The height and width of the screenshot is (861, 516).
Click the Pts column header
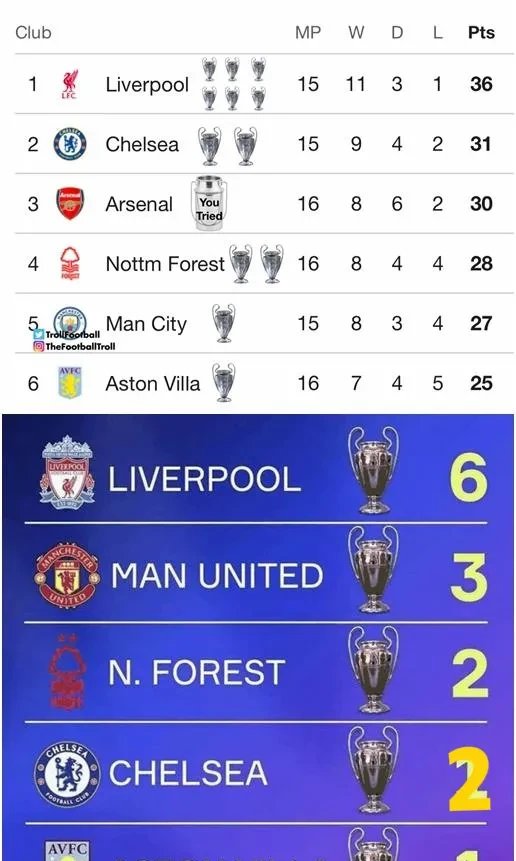pos(481,32)
